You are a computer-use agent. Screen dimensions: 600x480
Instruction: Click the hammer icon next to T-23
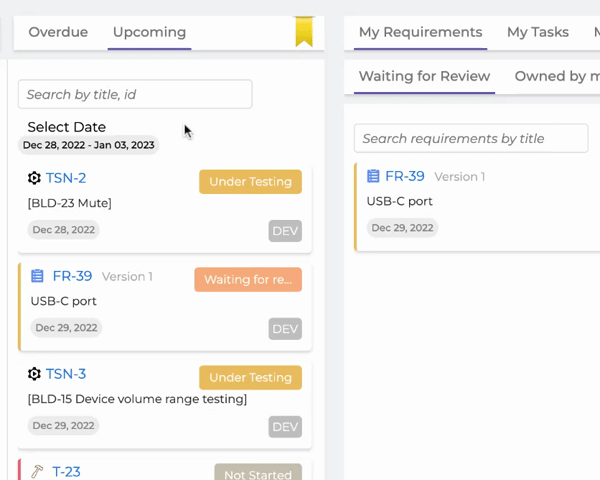[37, 472]
